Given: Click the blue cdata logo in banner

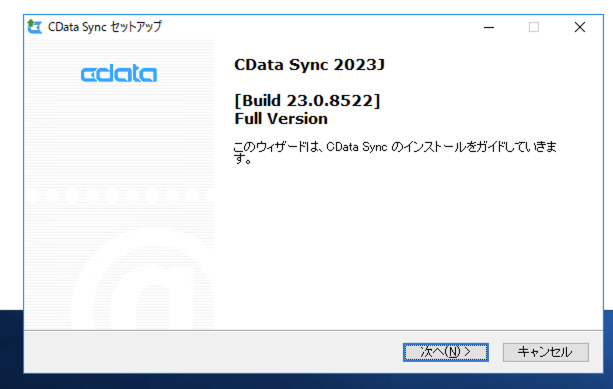Looking at the screenshot, I should coord(119,74).
